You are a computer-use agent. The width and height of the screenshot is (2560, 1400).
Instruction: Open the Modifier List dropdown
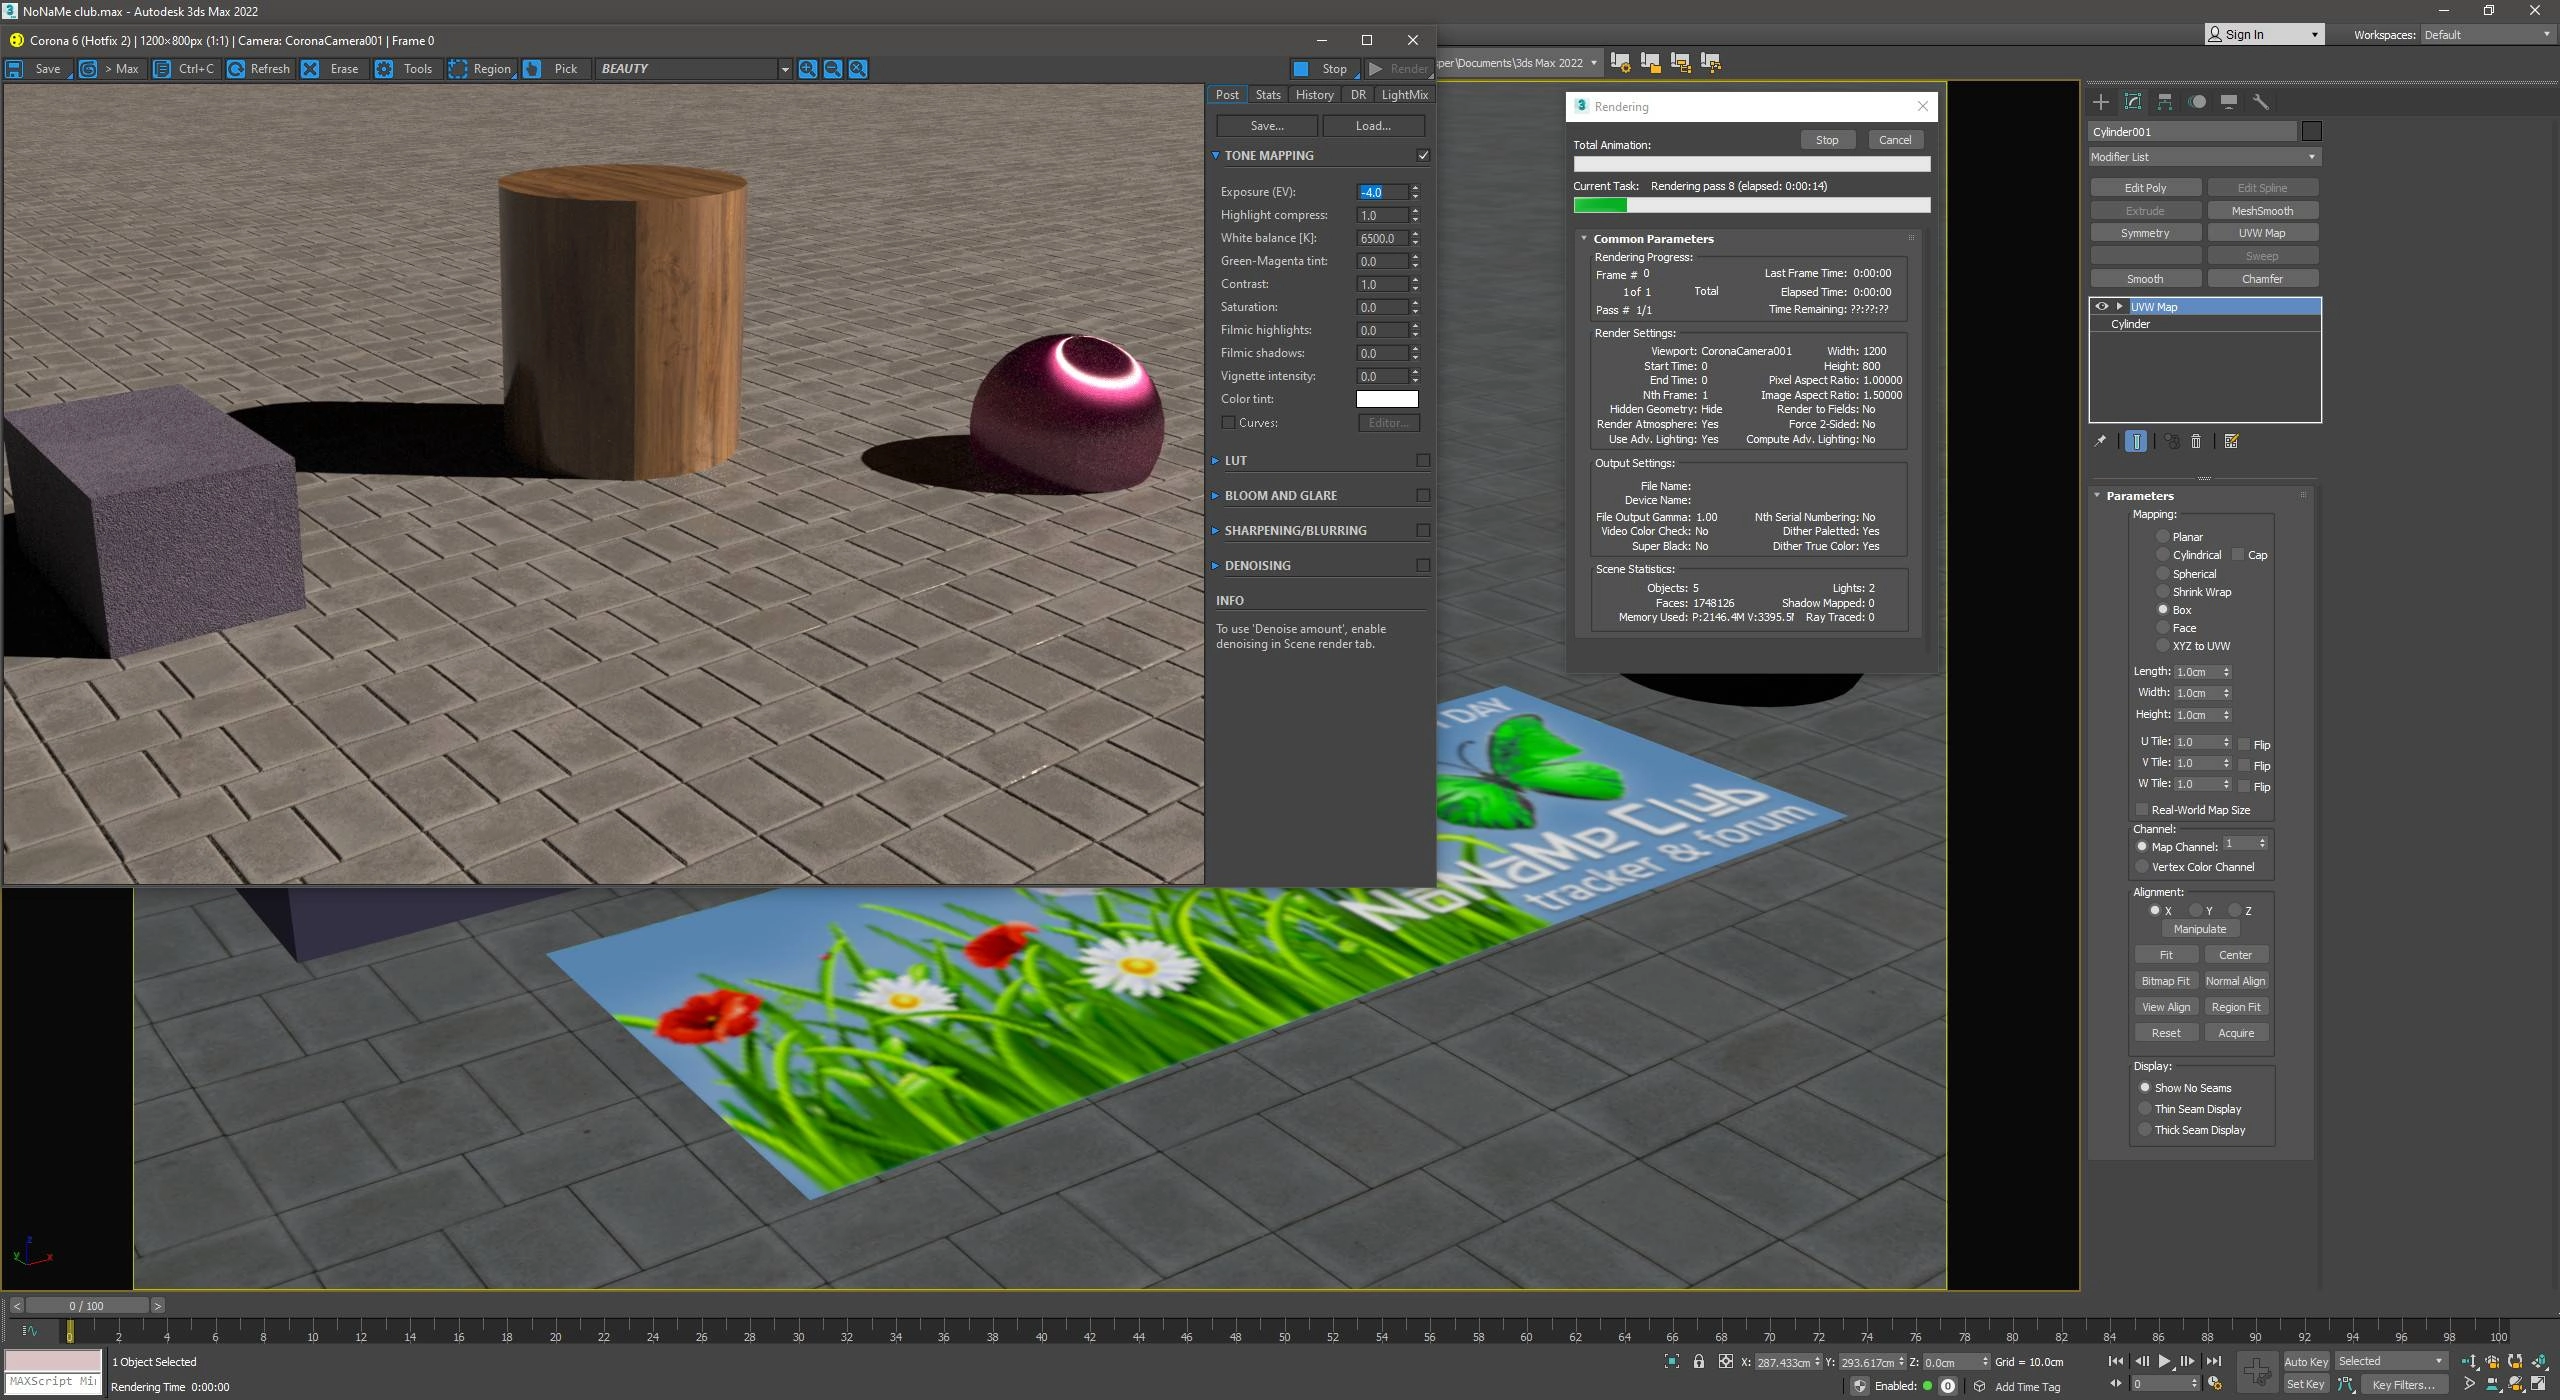[x=2204, y=157]
